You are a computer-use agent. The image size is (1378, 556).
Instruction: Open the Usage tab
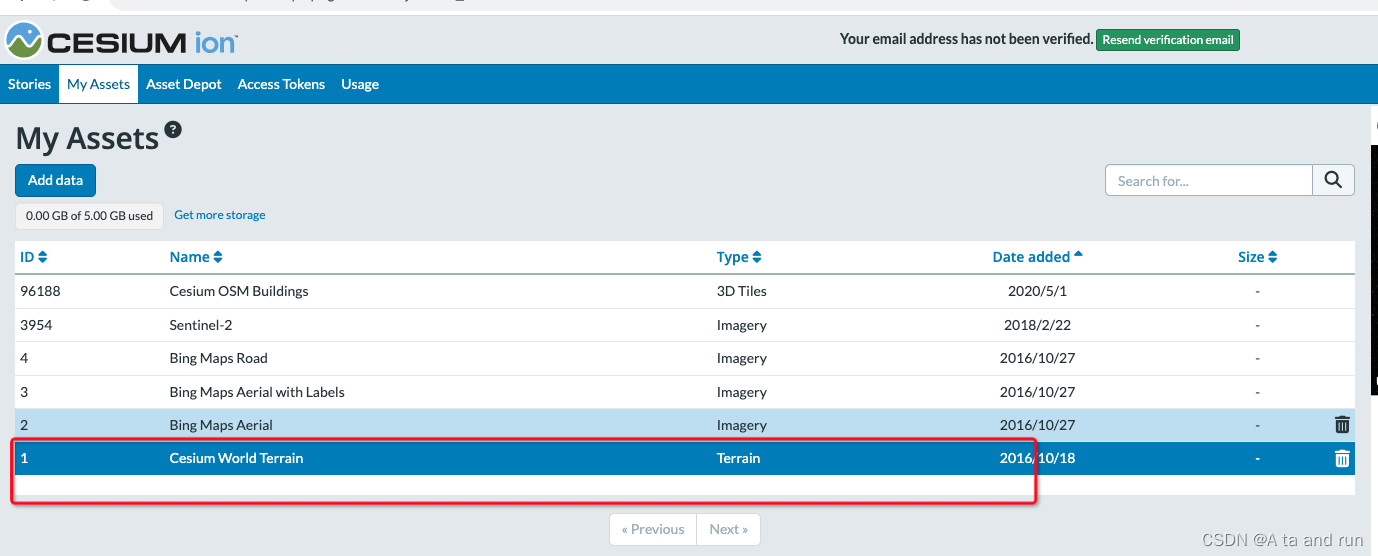(x=360, y=84)
